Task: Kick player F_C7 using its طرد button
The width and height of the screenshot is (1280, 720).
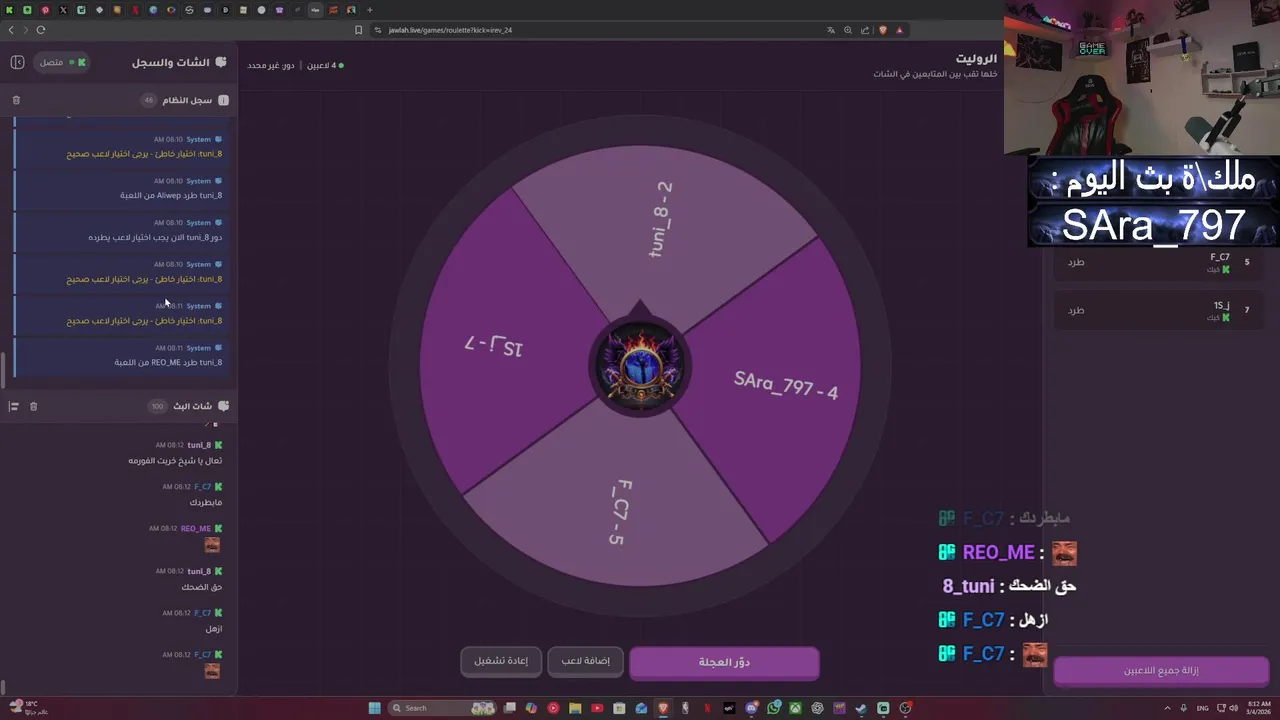Action: 1076,262
